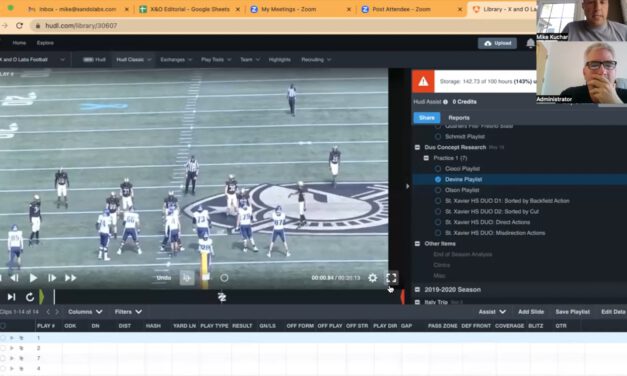This screenshot has height=376, width=627.
Task: Open the Play Tools menu
Action: coord(216,60)
